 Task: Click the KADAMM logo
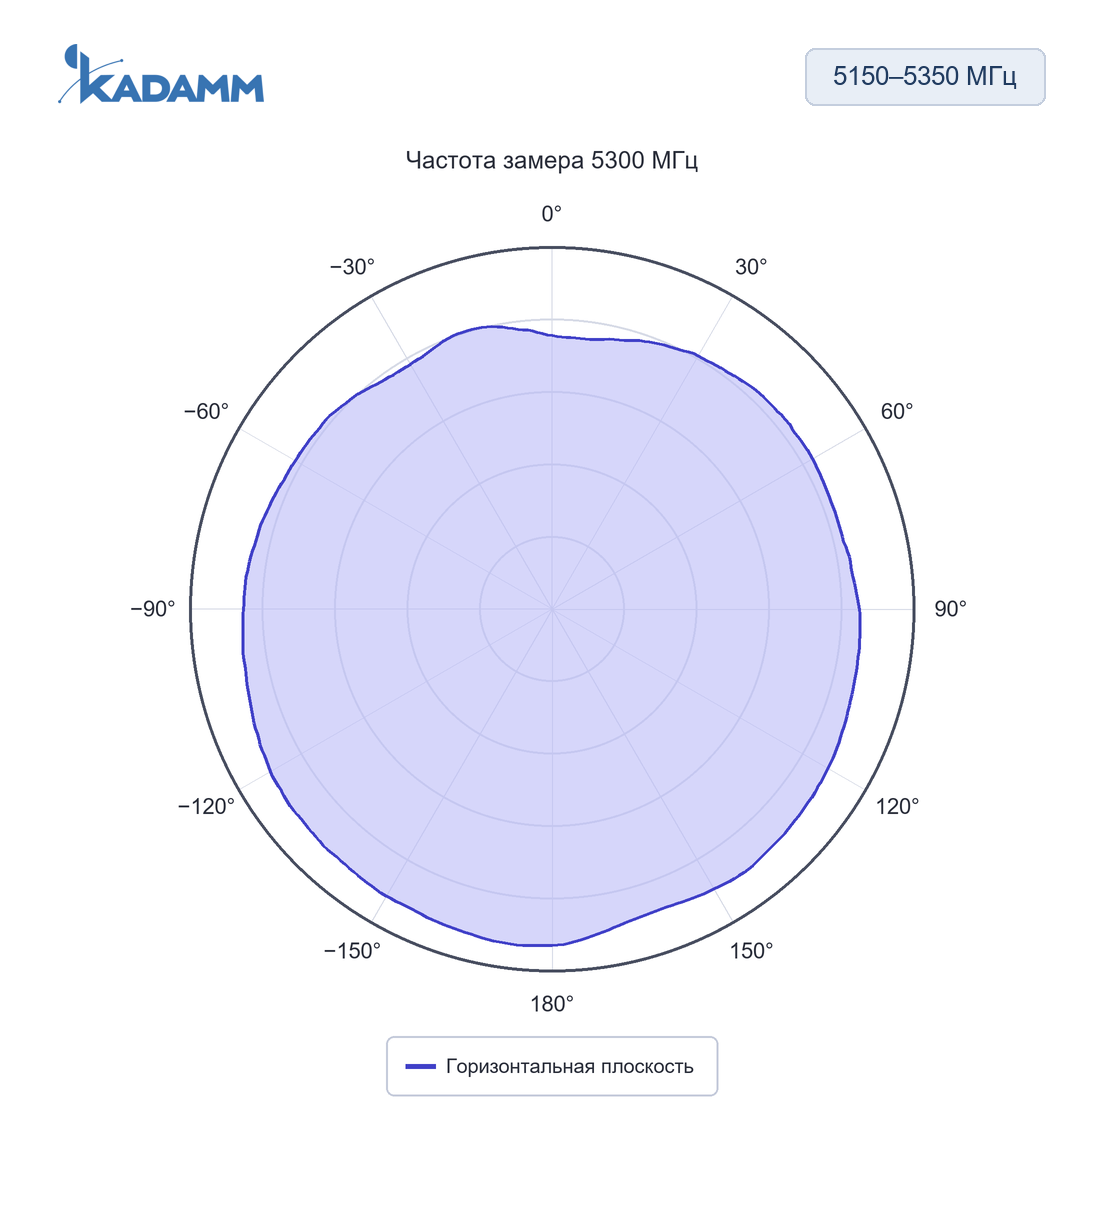161,75
